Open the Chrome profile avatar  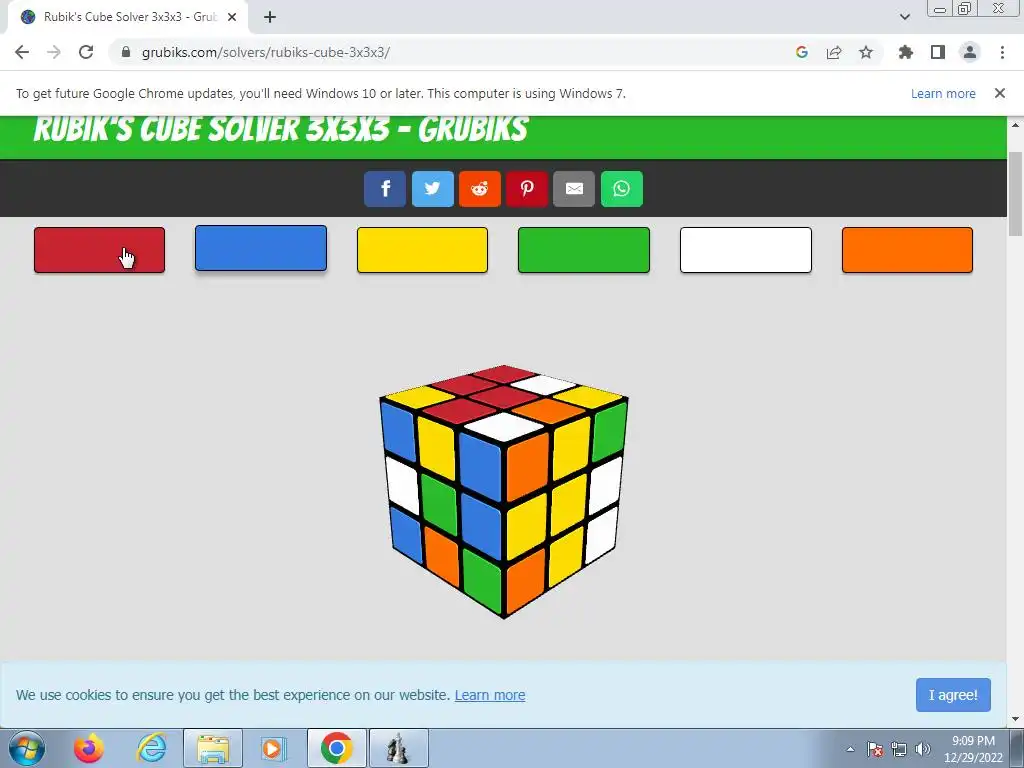coord(970,52)
